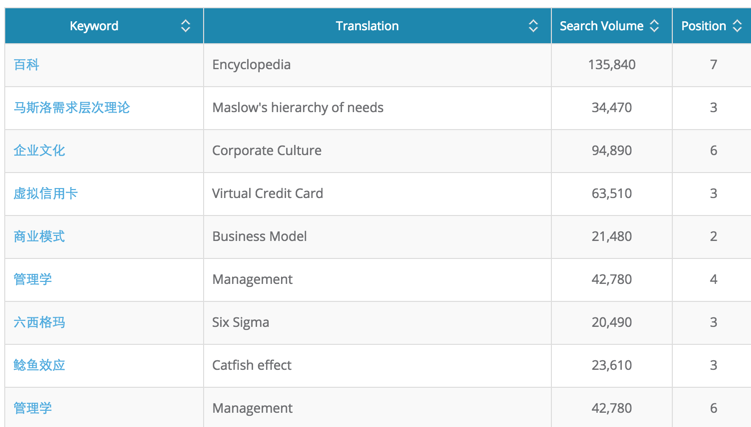
Task: Open the 管理学 link ranked position 6
Action: click(x=33, y=408)
